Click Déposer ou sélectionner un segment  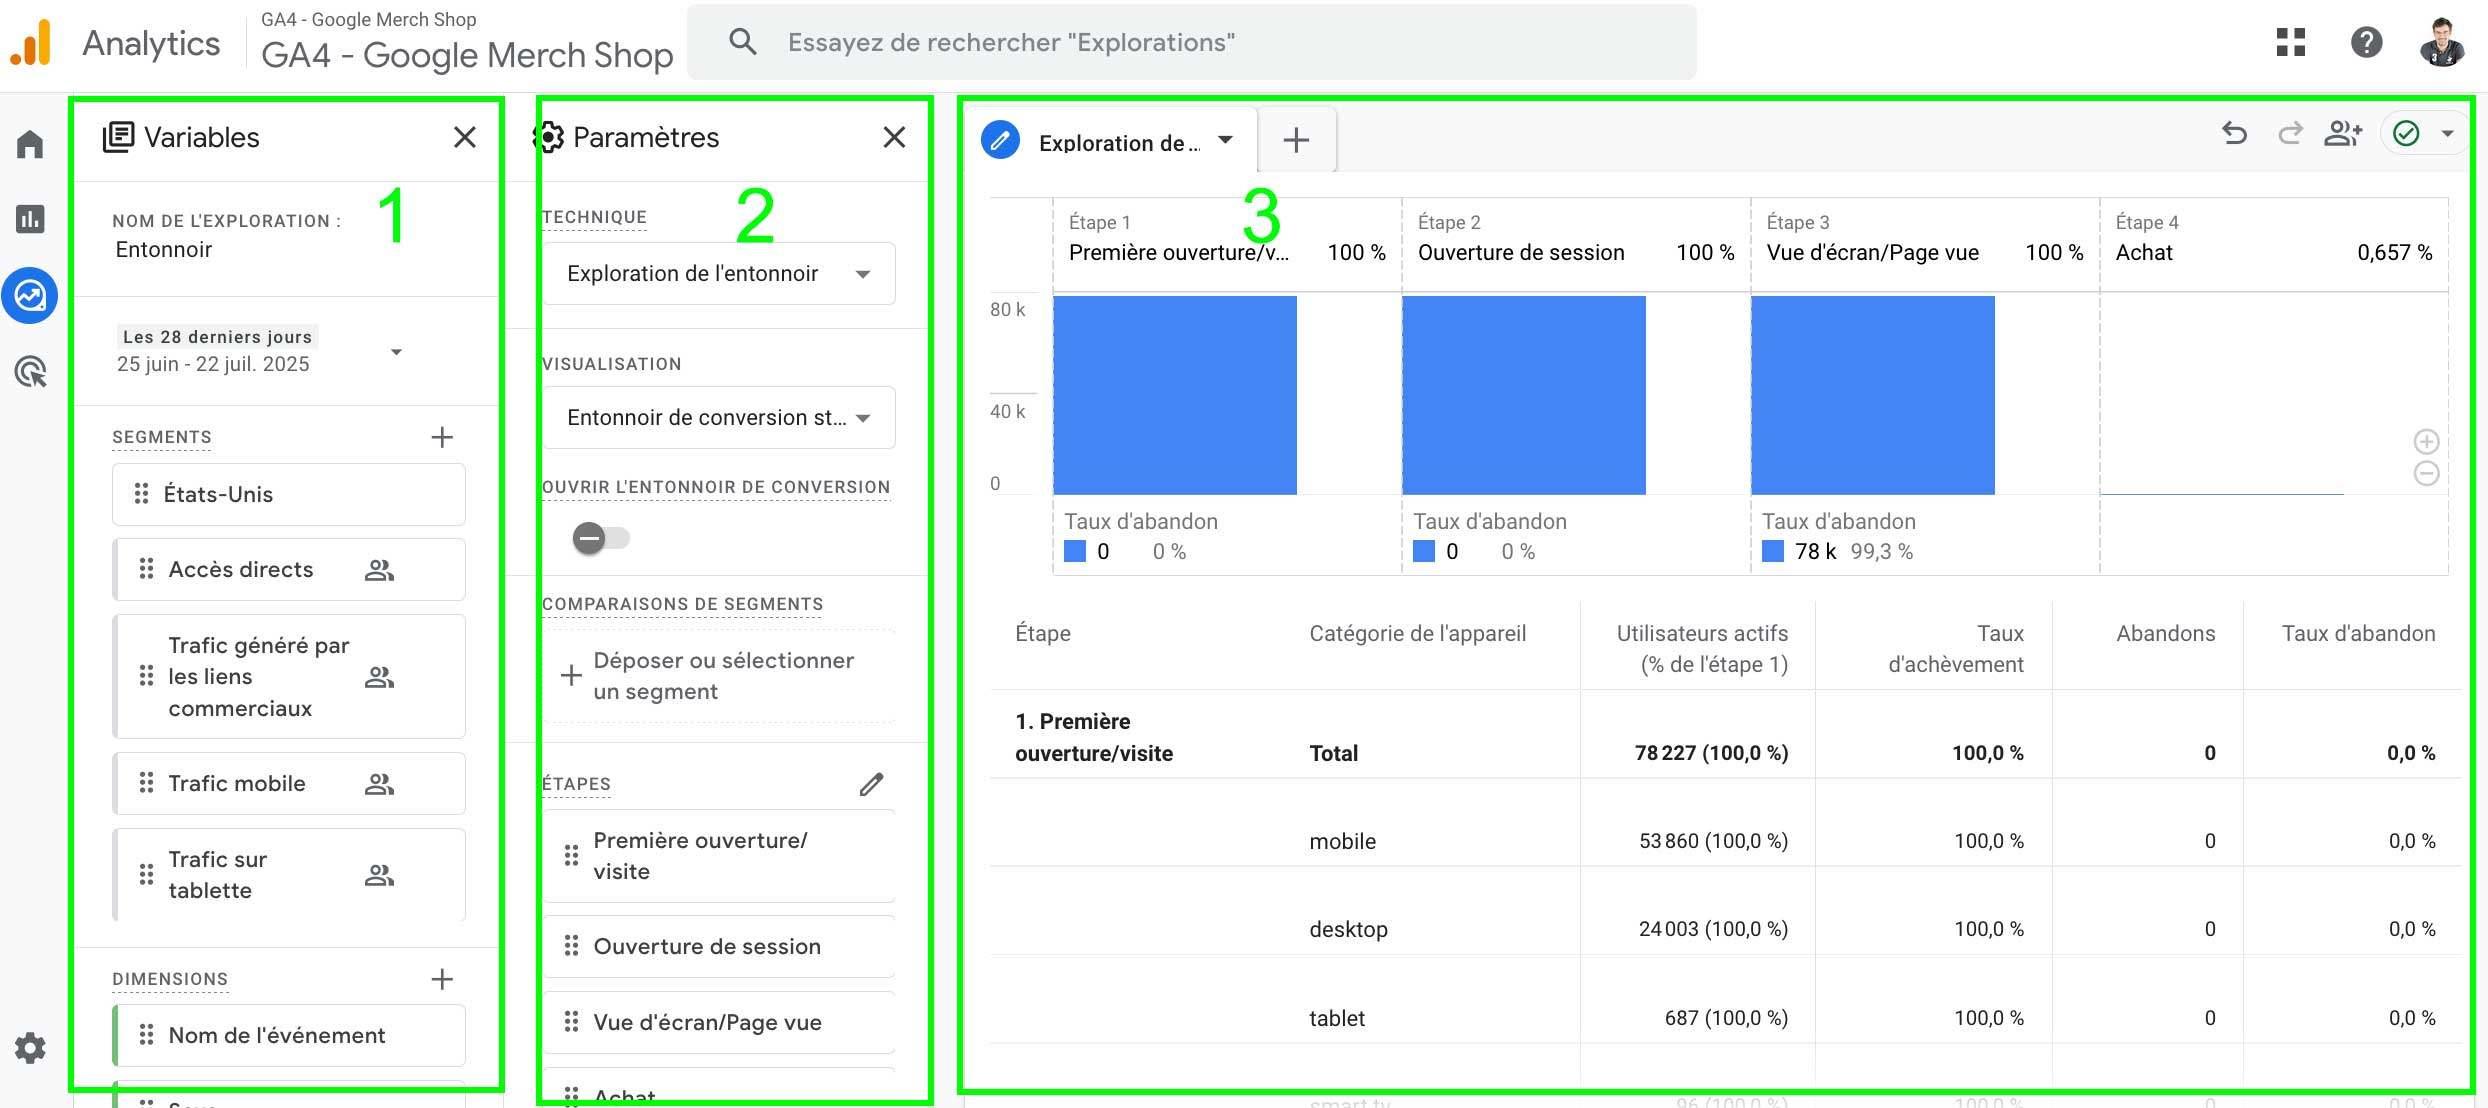719,676
